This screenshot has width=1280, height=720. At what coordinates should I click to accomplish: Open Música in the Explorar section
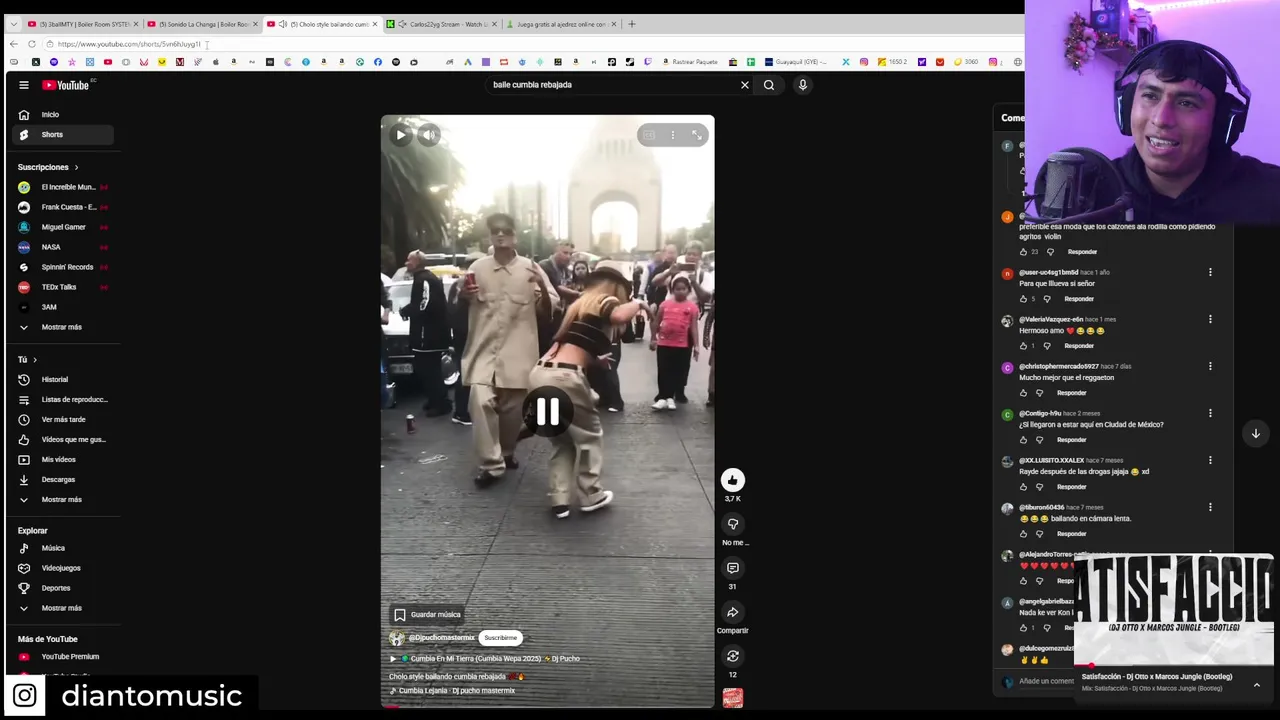tap(62, 548)
